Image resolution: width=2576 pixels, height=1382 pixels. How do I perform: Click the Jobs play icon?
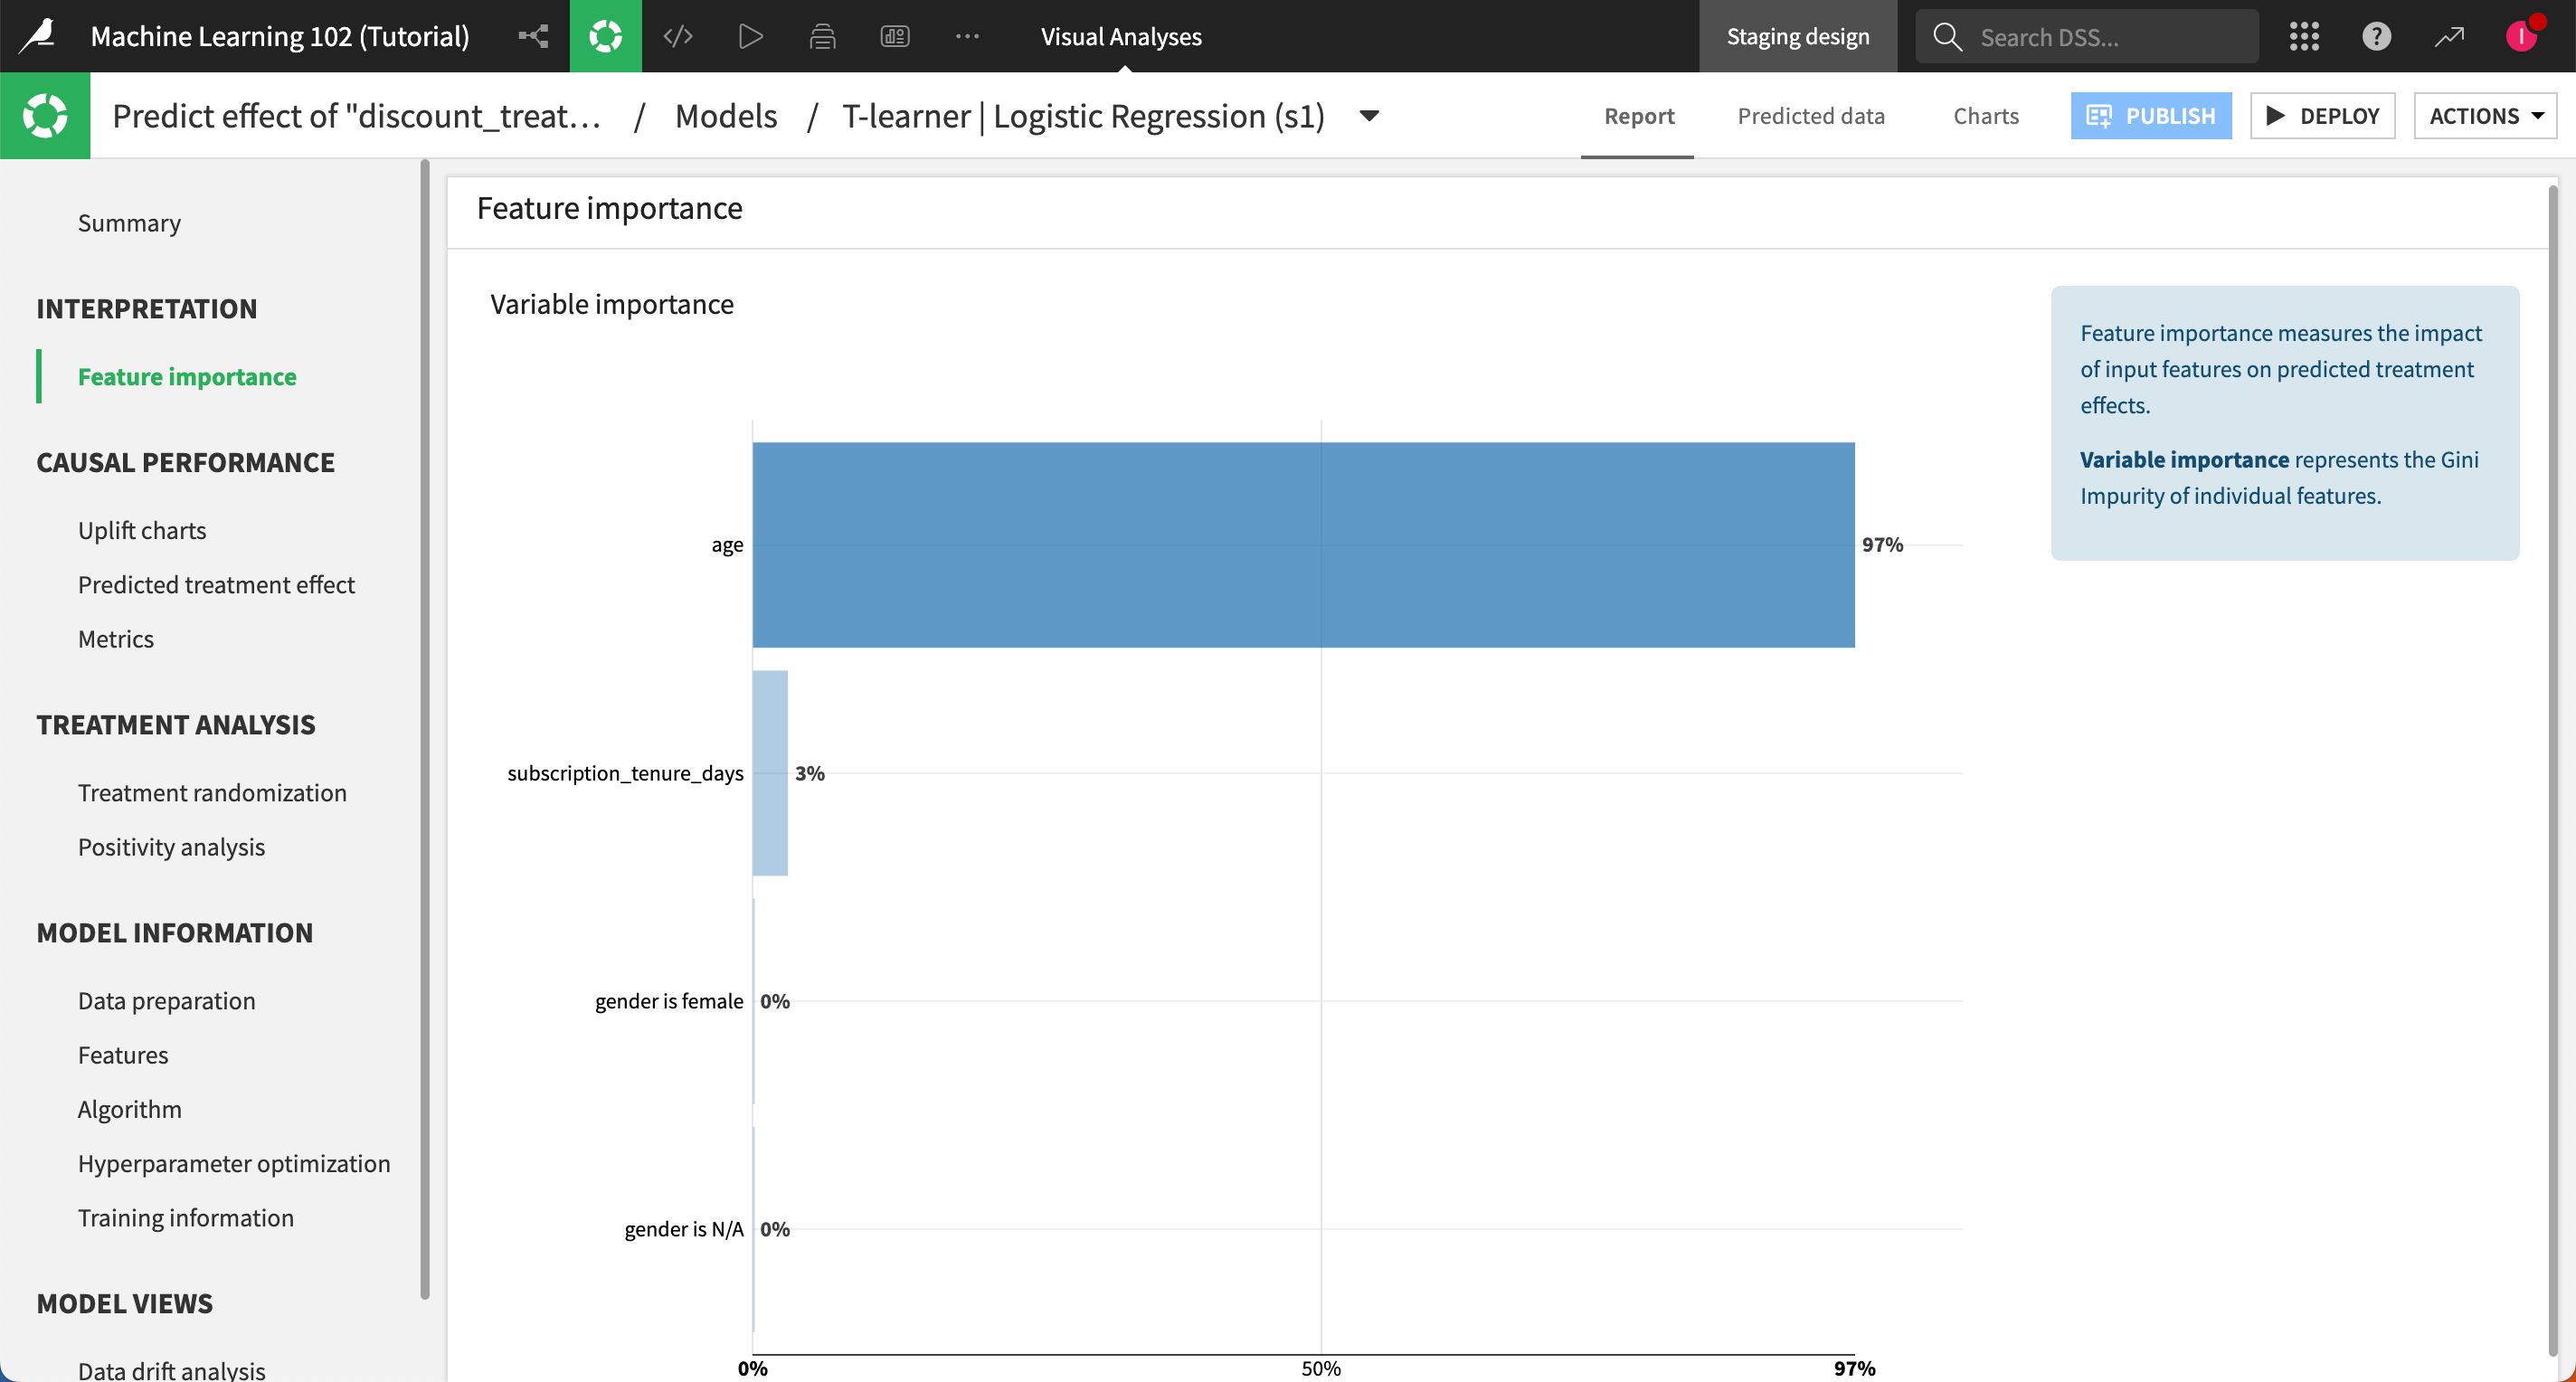(x=750, y=36)
